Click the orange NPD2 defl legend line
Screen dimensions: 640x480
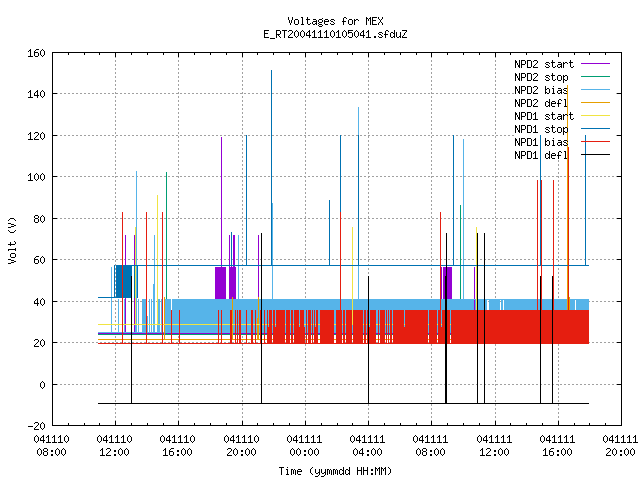(x=596, y=103)
